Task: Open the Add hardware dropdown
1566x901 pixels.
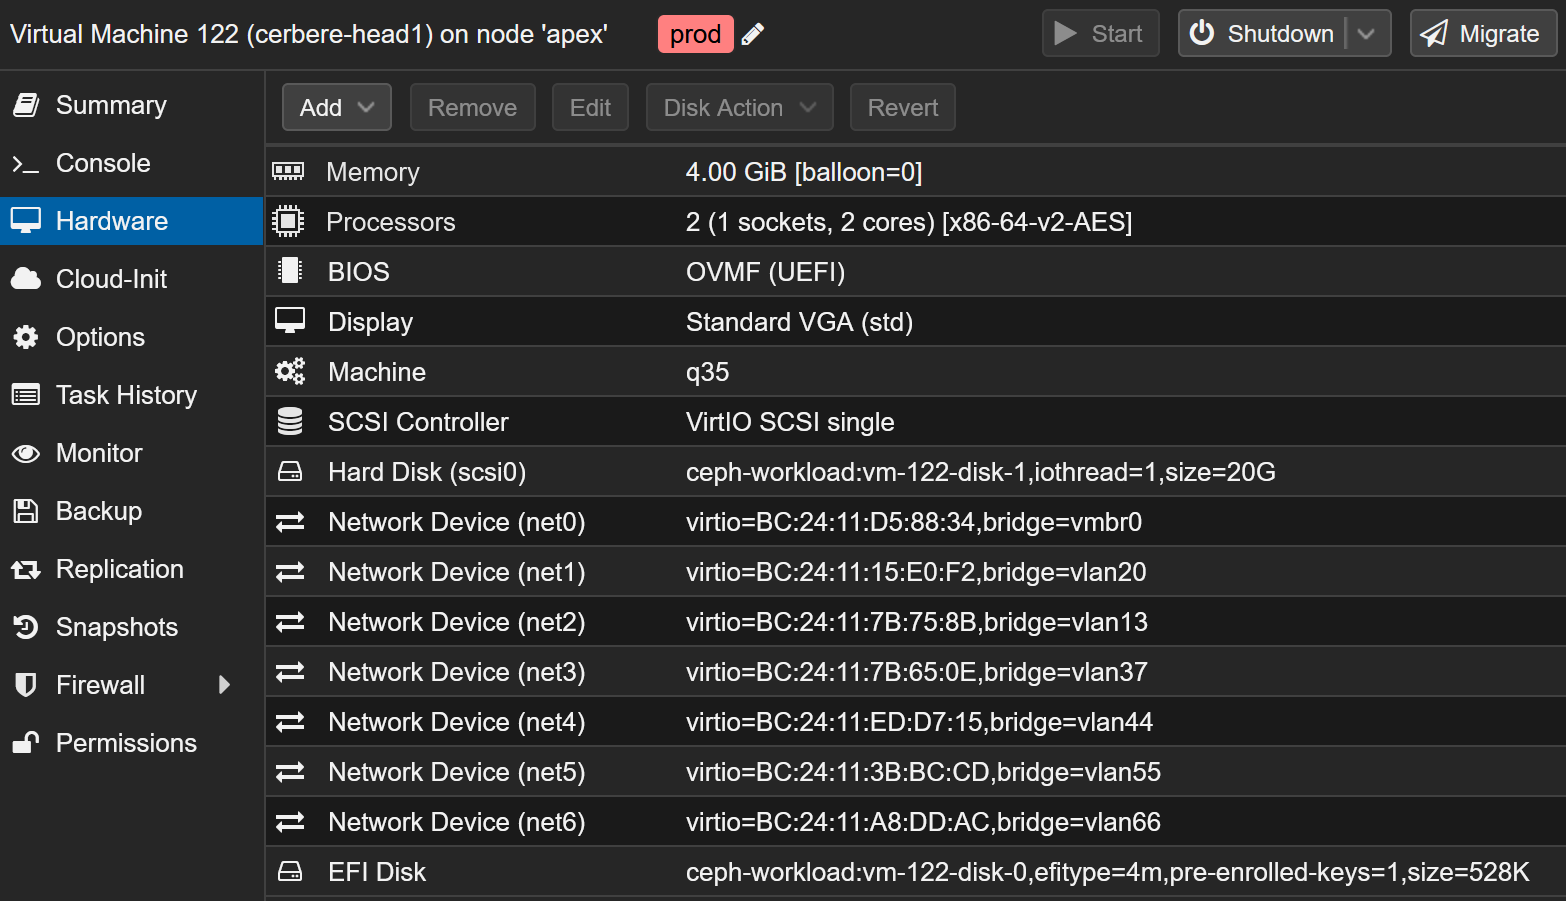Action: (336, 107)
